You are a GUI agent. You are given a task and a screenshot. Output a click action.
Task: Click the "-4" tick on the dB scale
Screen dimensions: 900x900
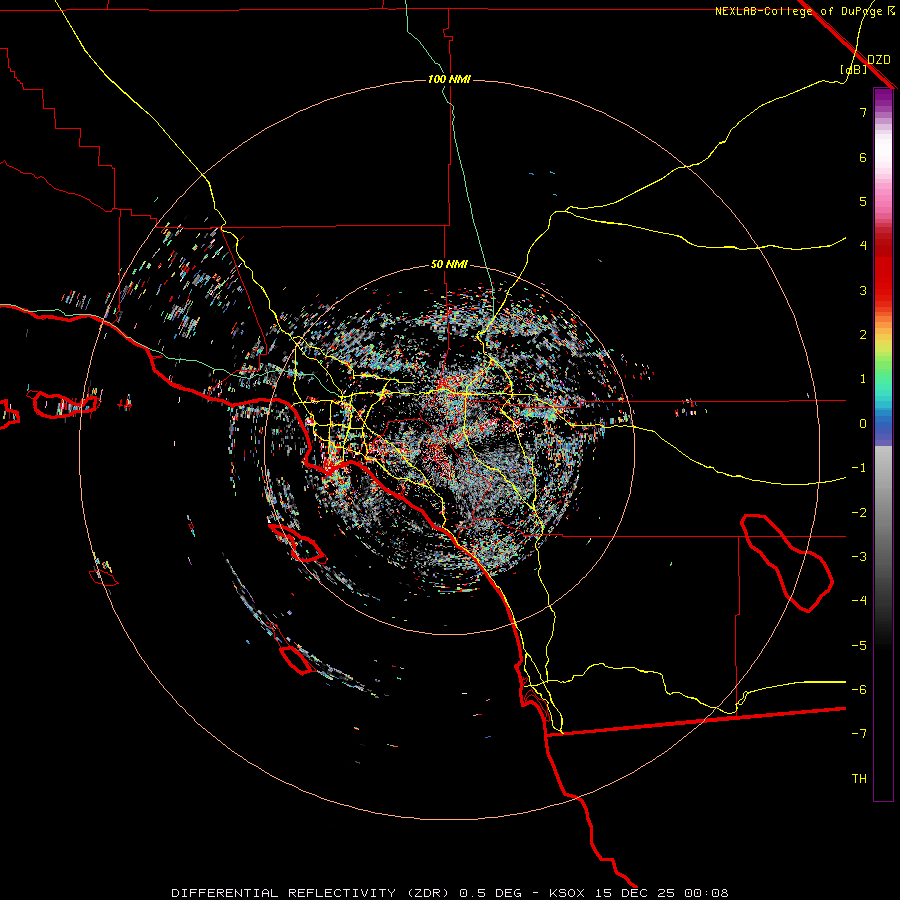coord(859,601)
